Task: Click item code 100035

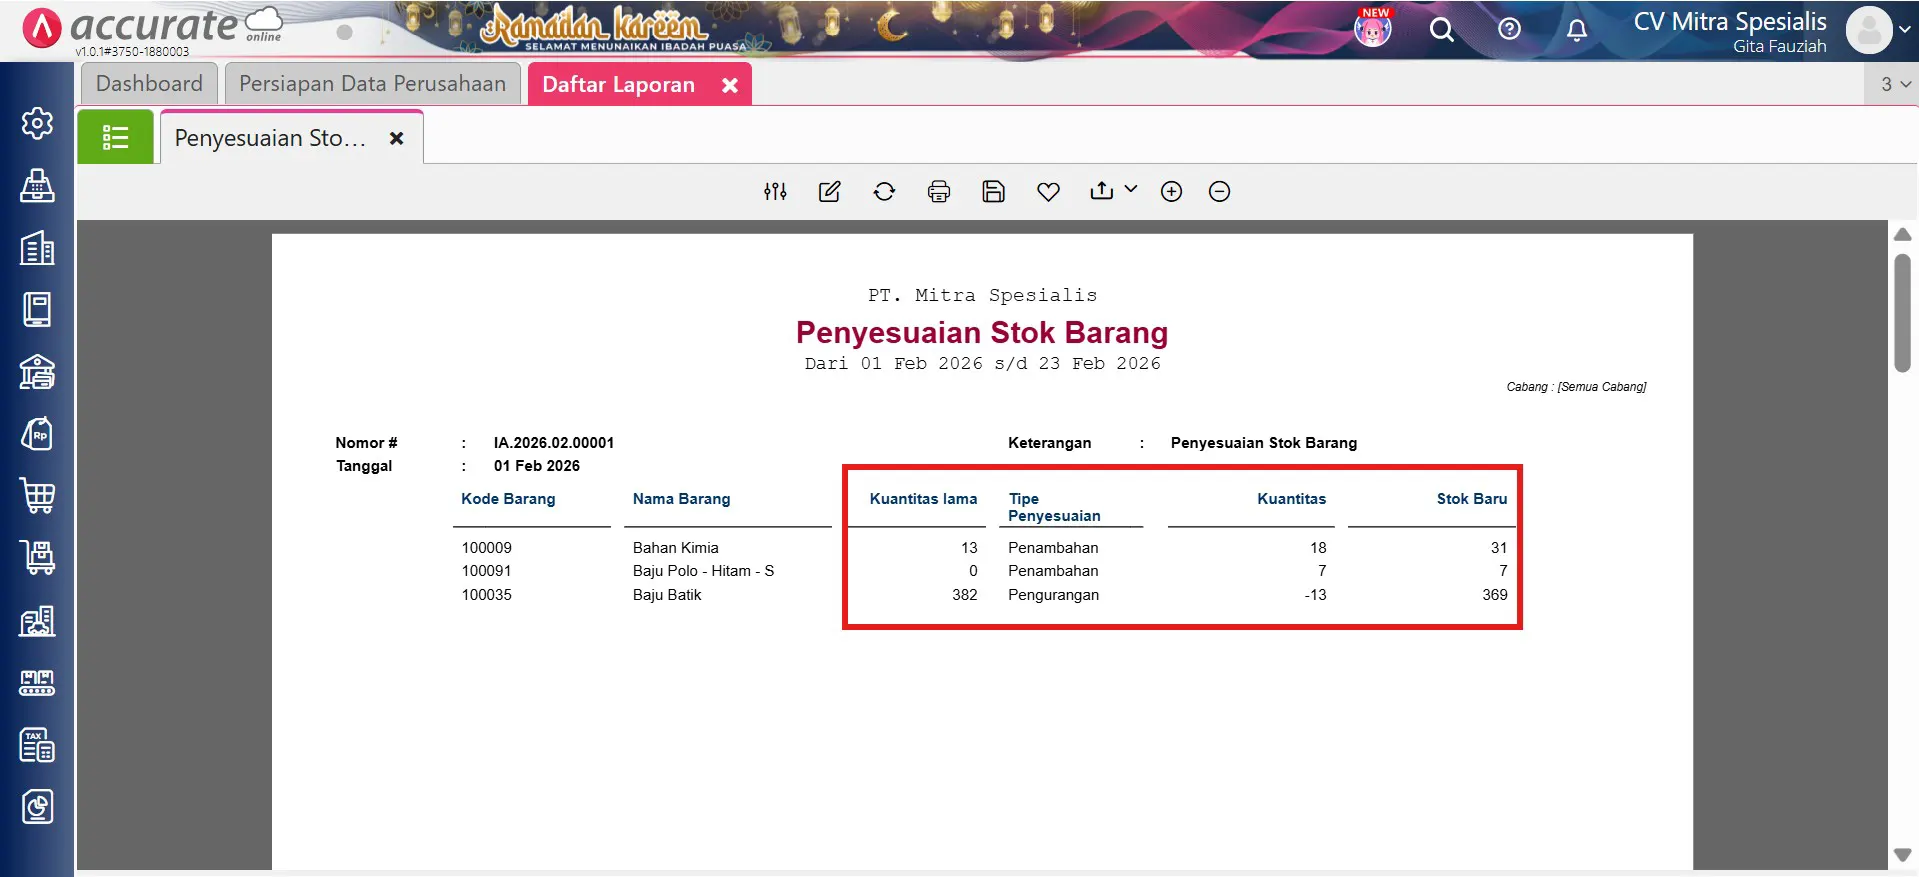Action: (x=486, y=594)
